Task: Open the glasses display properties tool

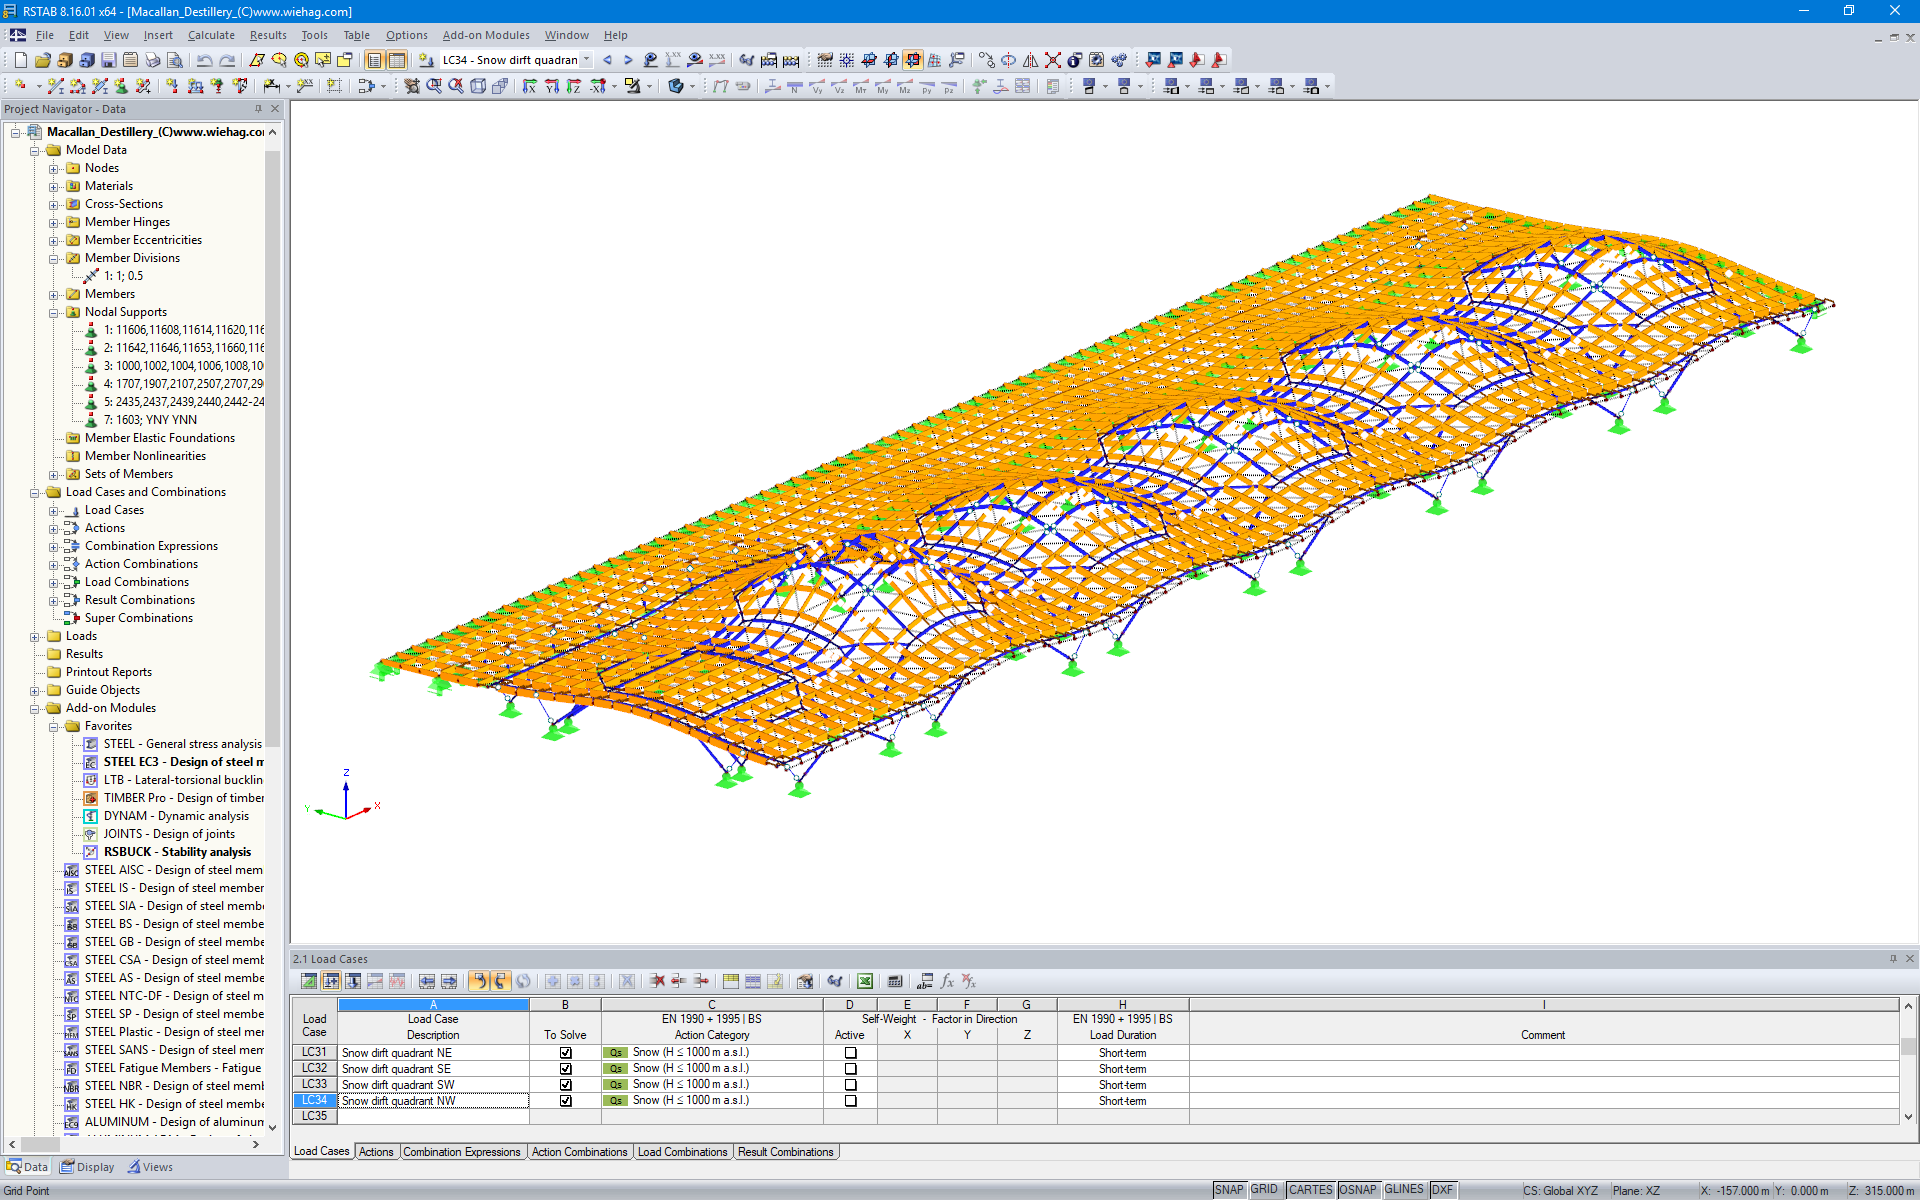Action: (744, 60)
